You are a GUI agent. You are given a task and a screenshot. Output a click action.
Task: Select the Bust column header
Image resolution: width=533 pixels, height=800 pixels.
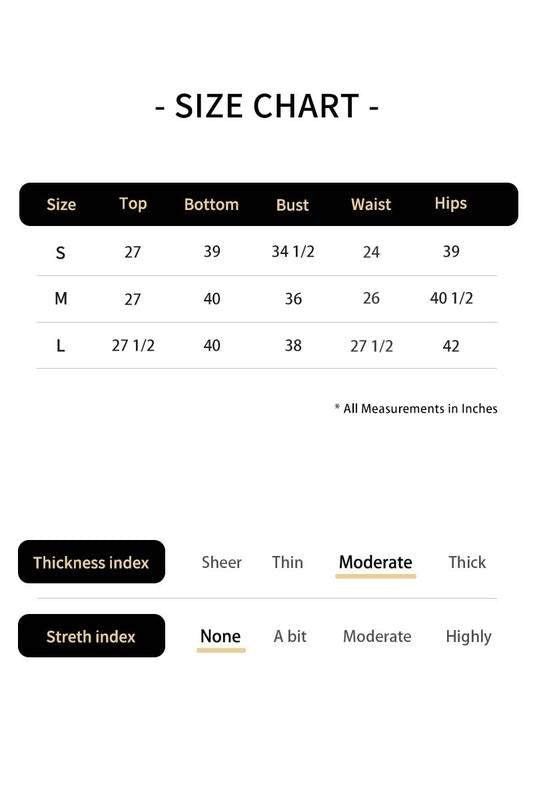(x=293, y=205)
